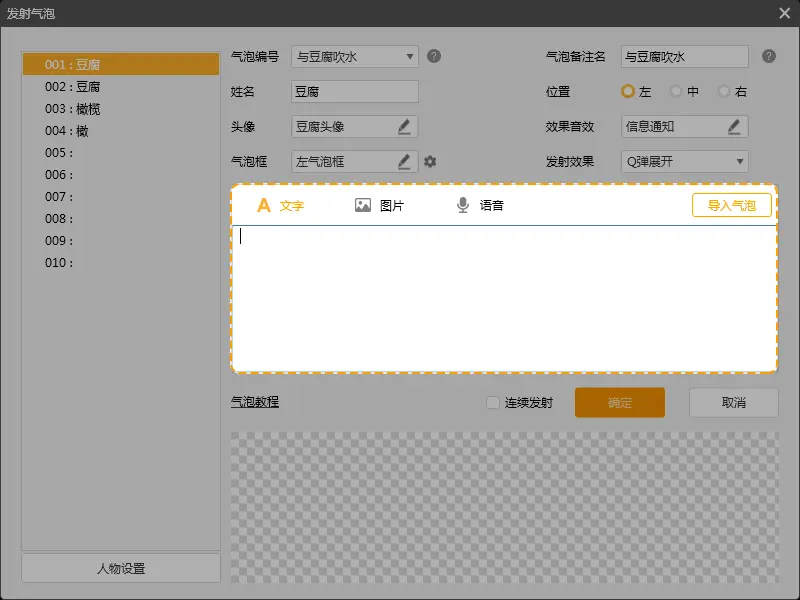The height and width of the screenshot is (600, 800).
Task: Select the 文字 text tab
Action: (280, 206)
